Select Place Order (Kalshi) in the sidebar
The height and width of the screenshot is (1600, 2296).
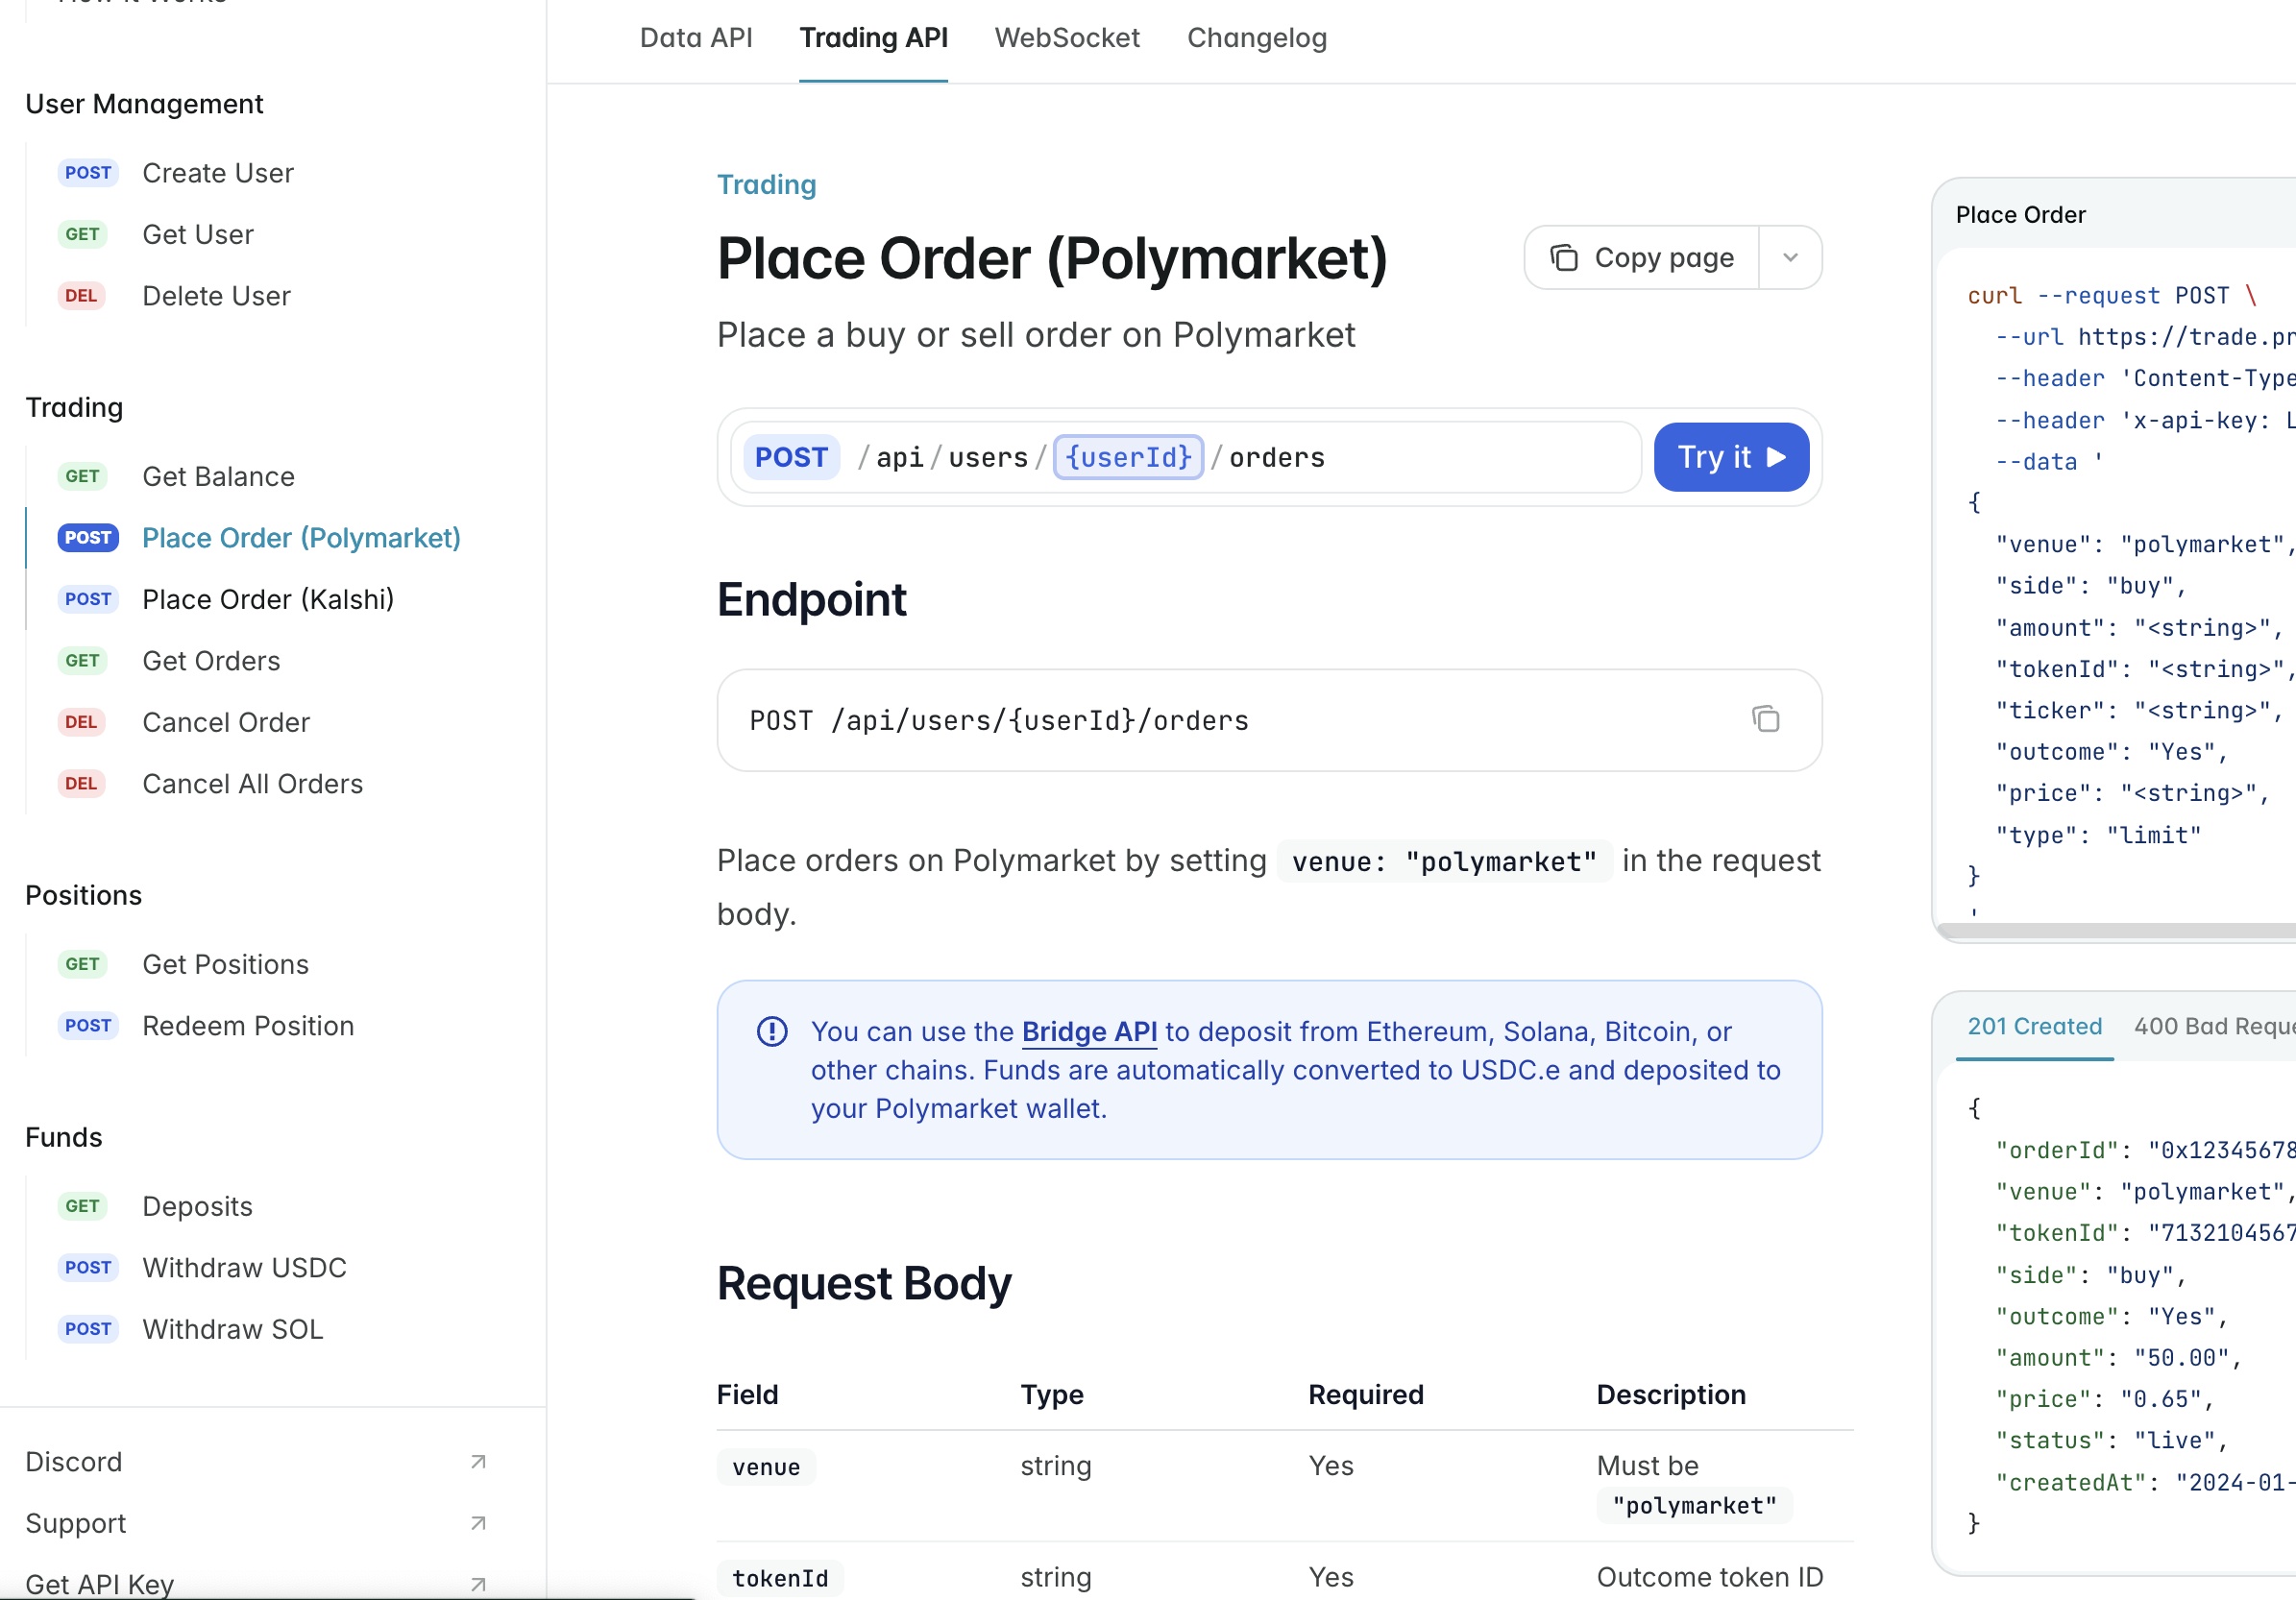tap(267, 599)
